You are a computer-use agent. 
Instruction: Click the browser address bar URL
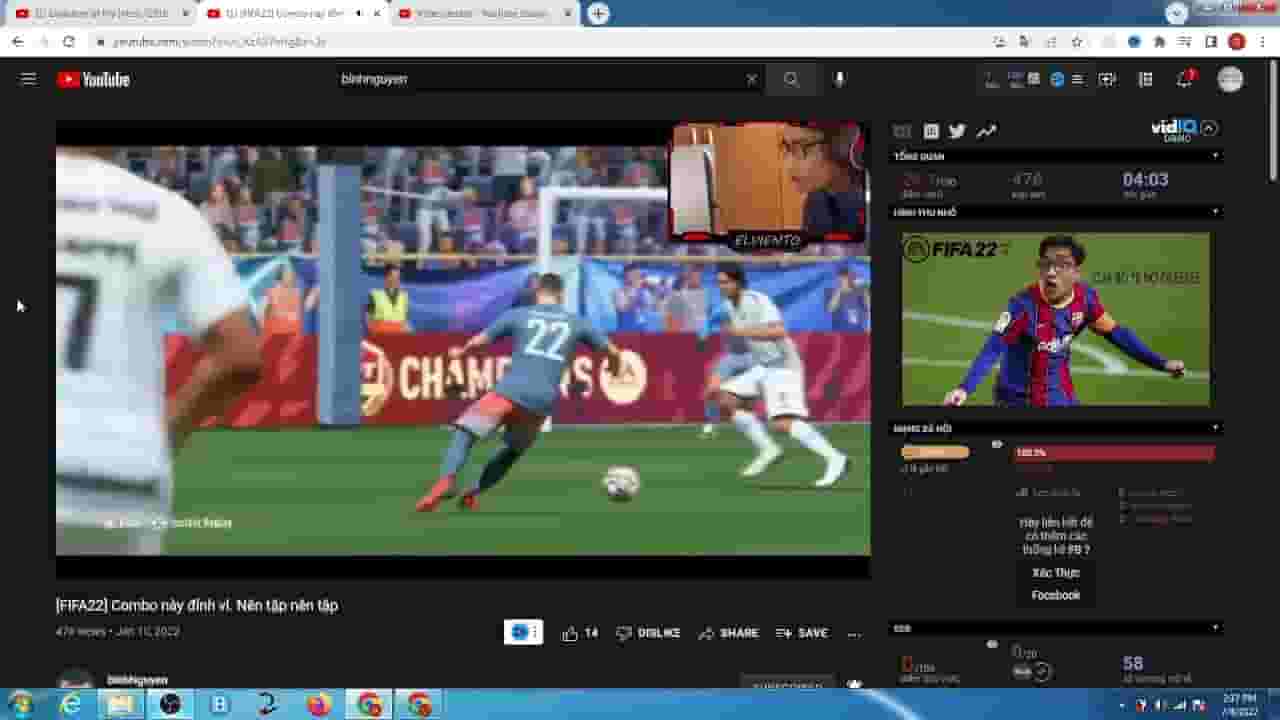tap(220, 42)
